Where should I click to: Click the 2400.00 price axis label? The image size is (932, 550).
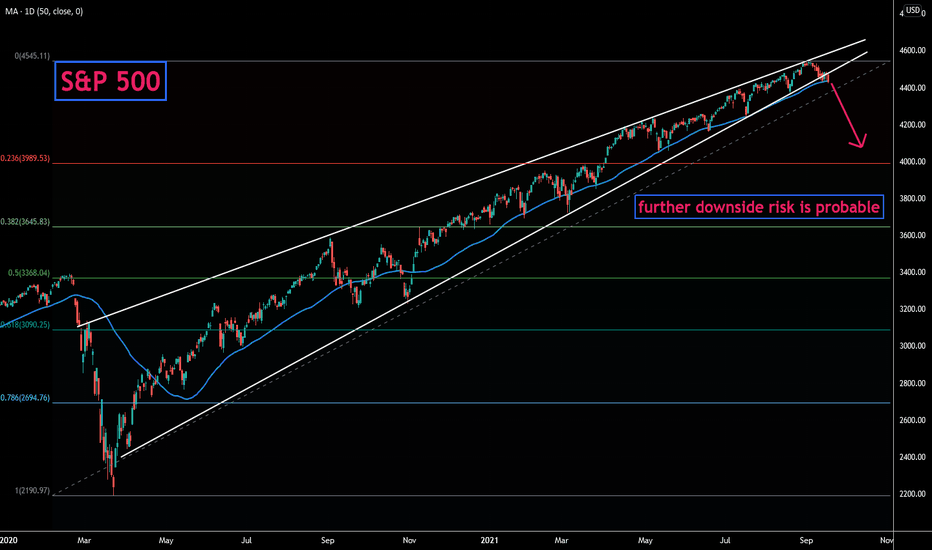[912, 457]
